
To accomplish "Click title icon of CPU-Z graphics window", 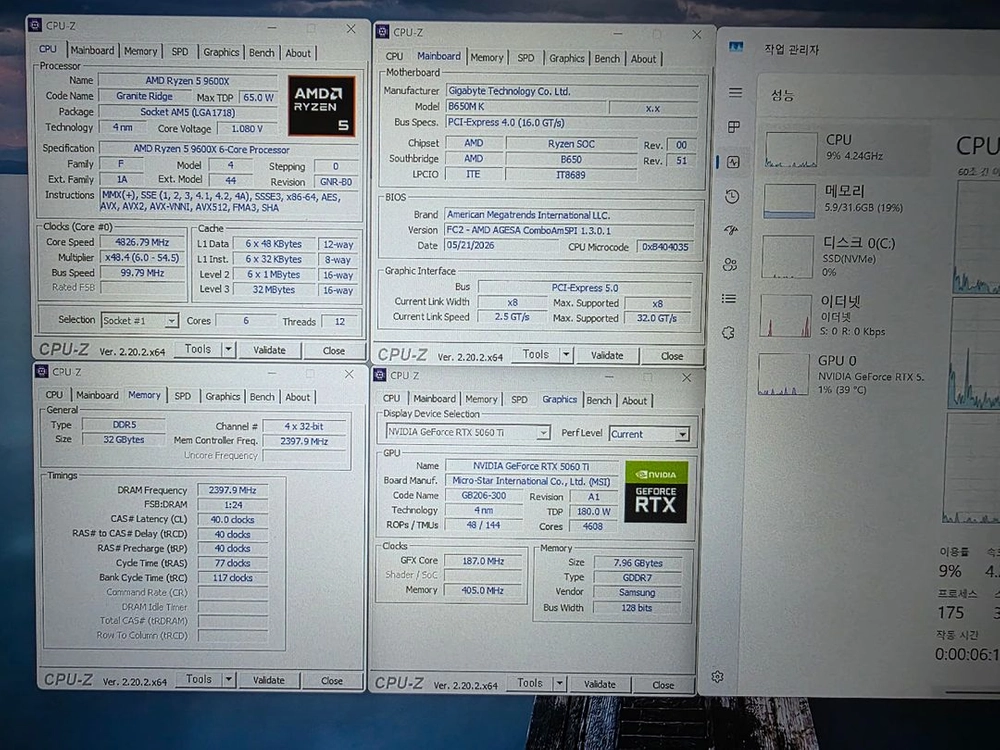I will coord(380,375).
